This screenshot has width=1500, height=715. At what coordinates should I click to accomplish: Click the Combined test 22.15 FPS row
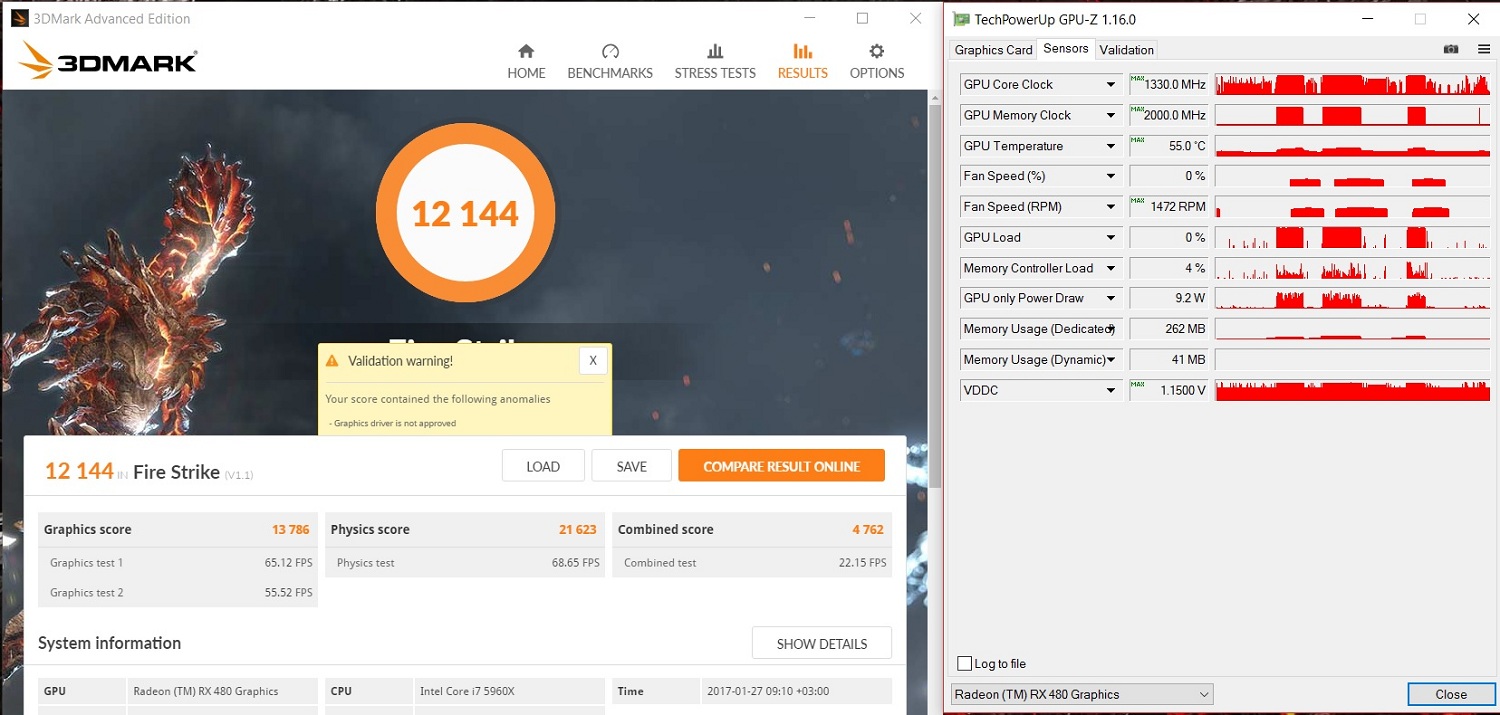[752, 563]
